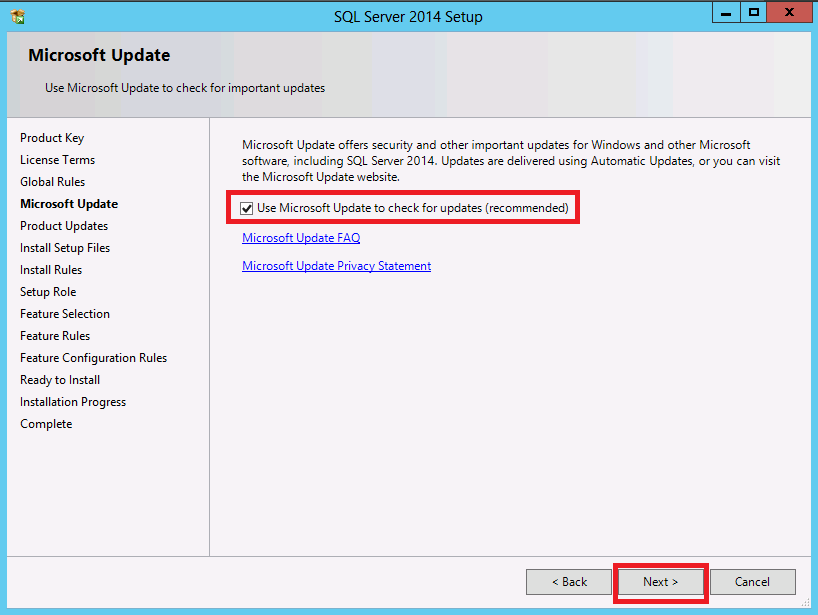The image size is (818, 615).
Task: Select Product Key step in sidebar
Action: click(52, 138)
